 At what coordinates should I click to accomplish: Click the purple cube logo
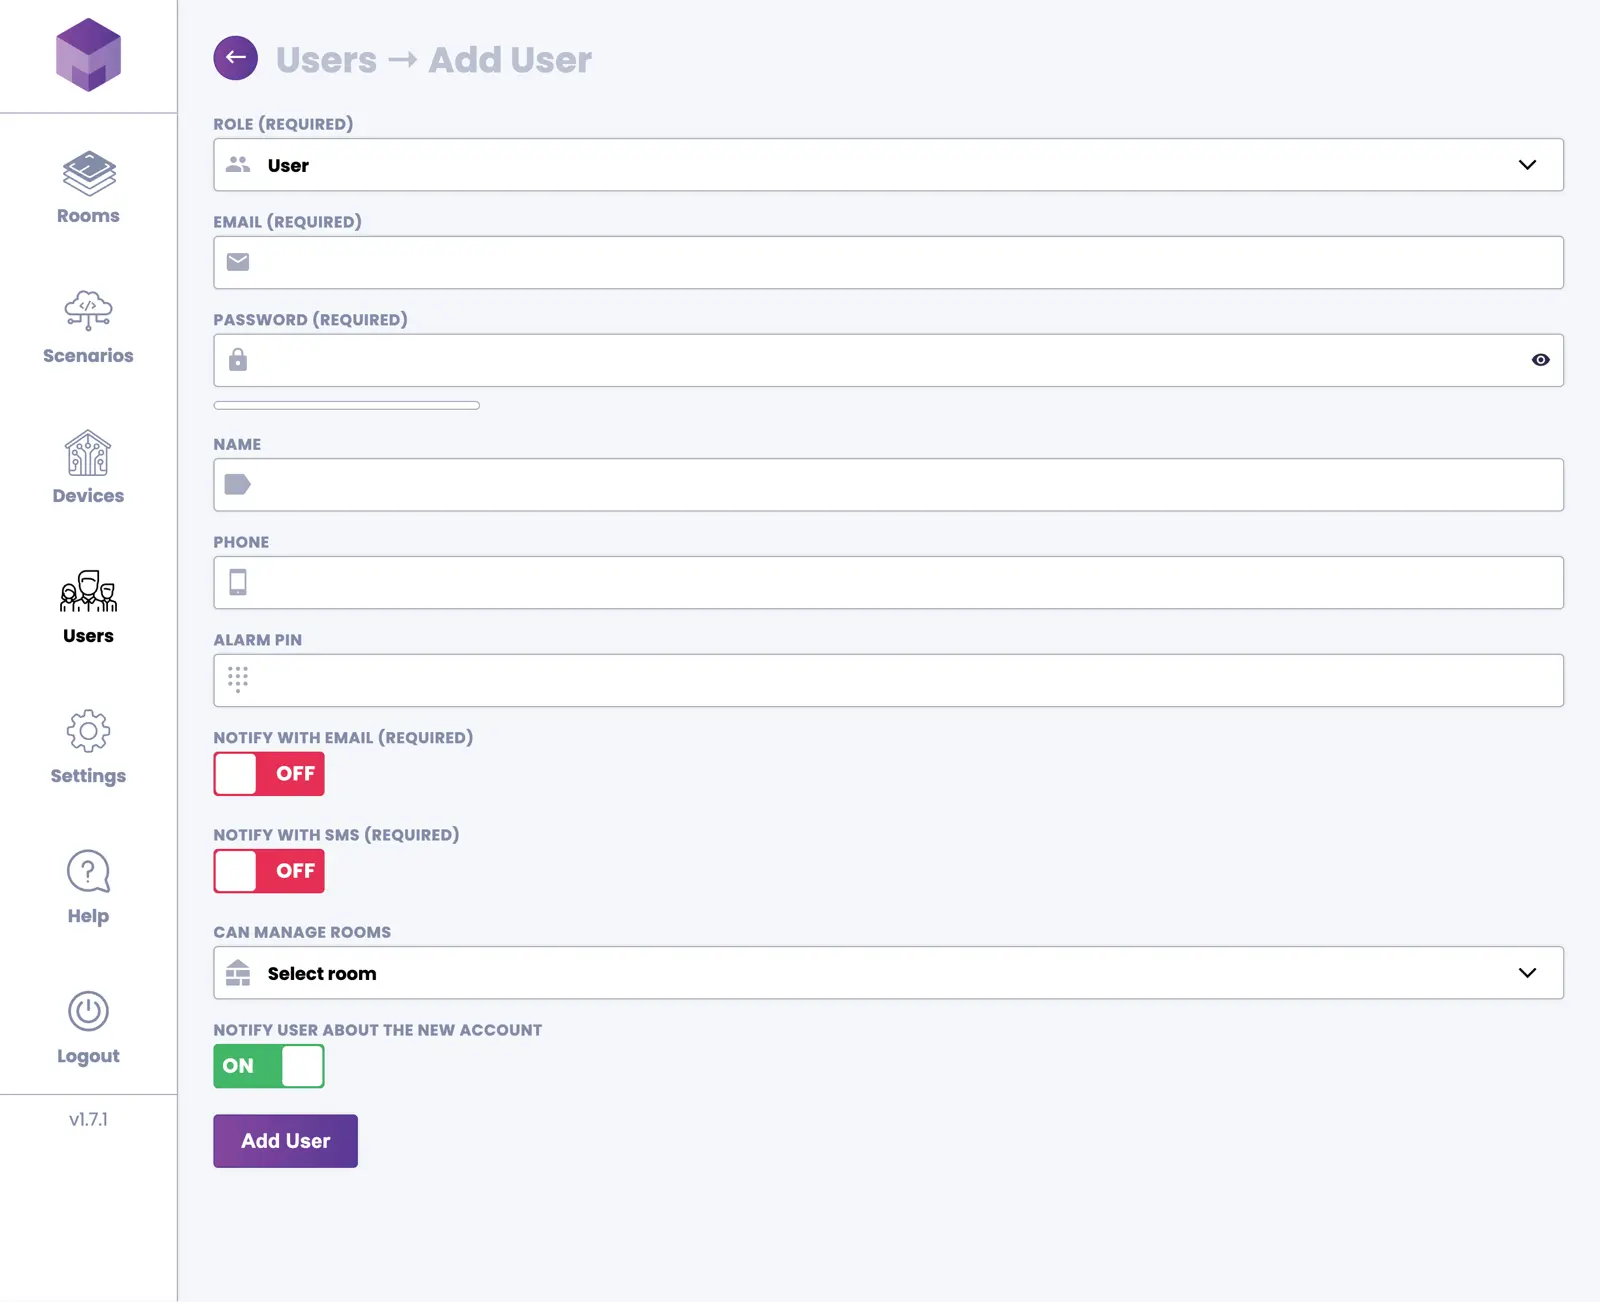(x=88, y=55)
